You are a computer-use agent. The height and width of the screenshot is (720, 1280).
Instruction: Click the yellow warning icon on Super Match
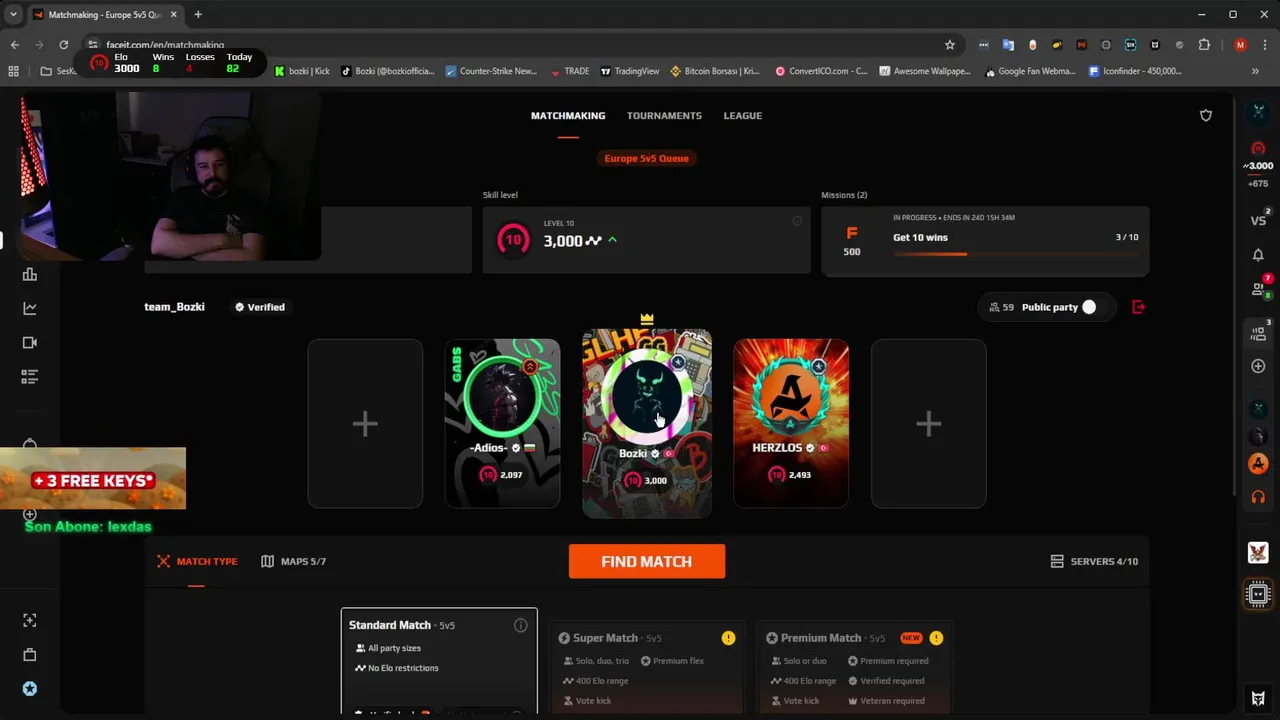pyautogui.click(x=728, y=638)
